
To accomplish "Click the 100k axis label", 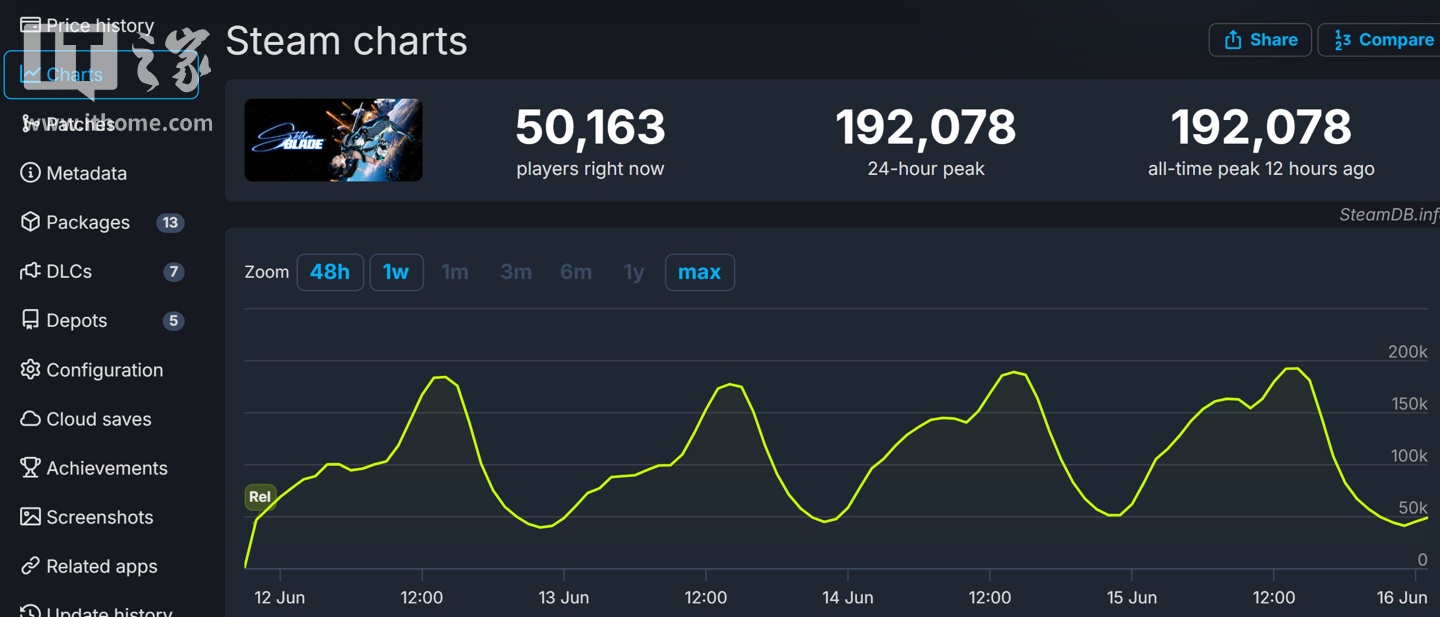I will click(x=1408, y=456).
